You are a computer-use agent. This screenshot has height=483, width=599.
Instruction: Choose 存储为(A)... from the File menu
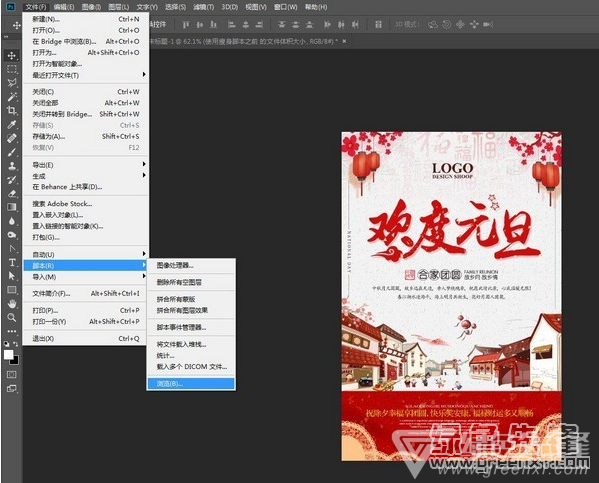tap(86, 136)
